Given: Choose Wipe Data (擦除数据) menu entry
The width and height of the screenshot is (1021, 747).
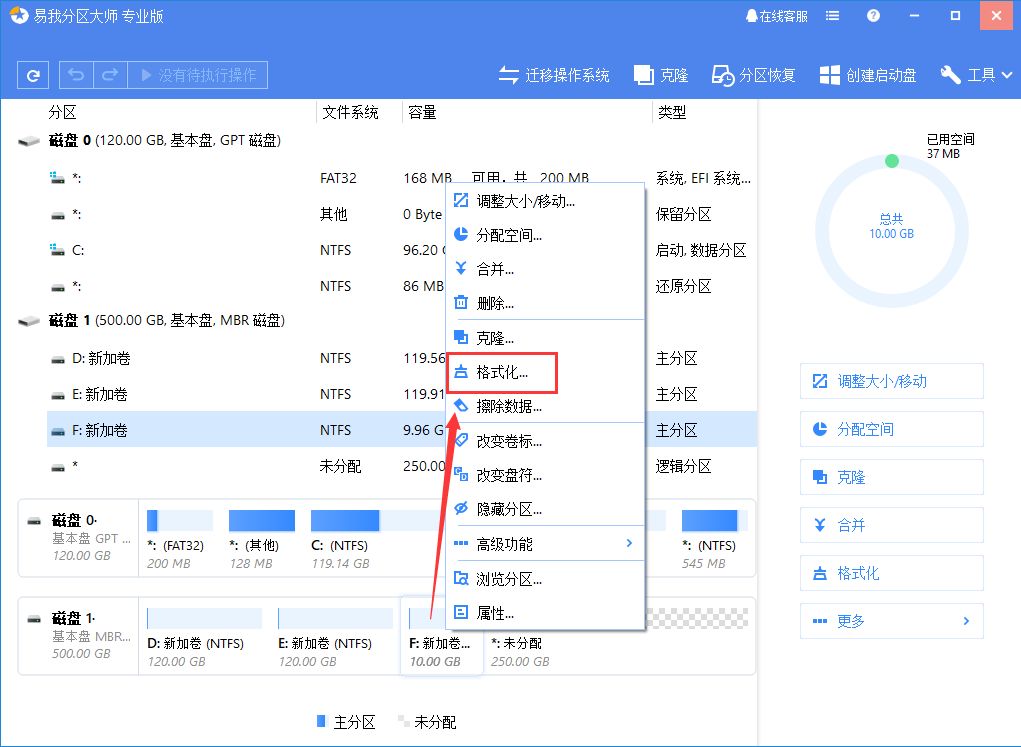Looking at the screenshot, I should [508, 406].
